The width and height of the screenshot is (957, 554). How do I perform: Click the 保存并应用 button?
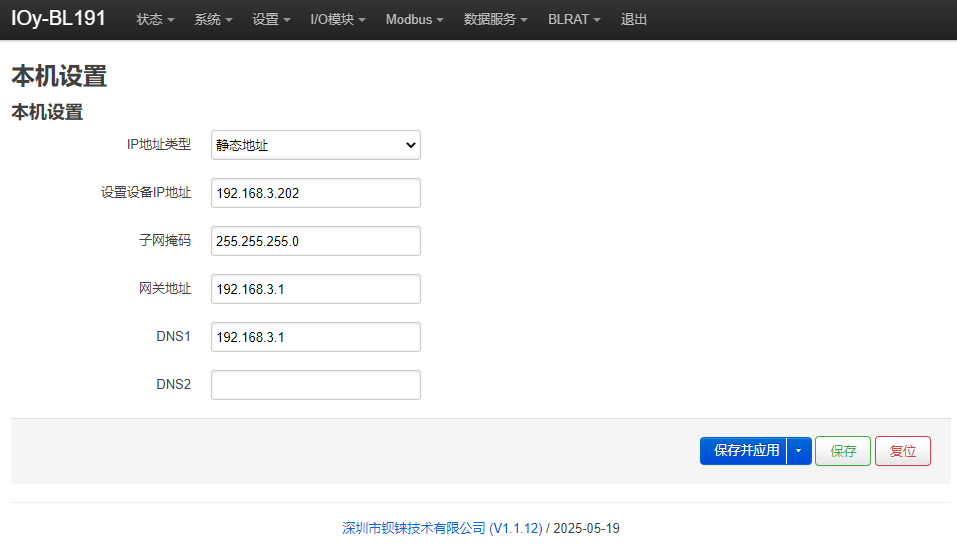[743, 451]
